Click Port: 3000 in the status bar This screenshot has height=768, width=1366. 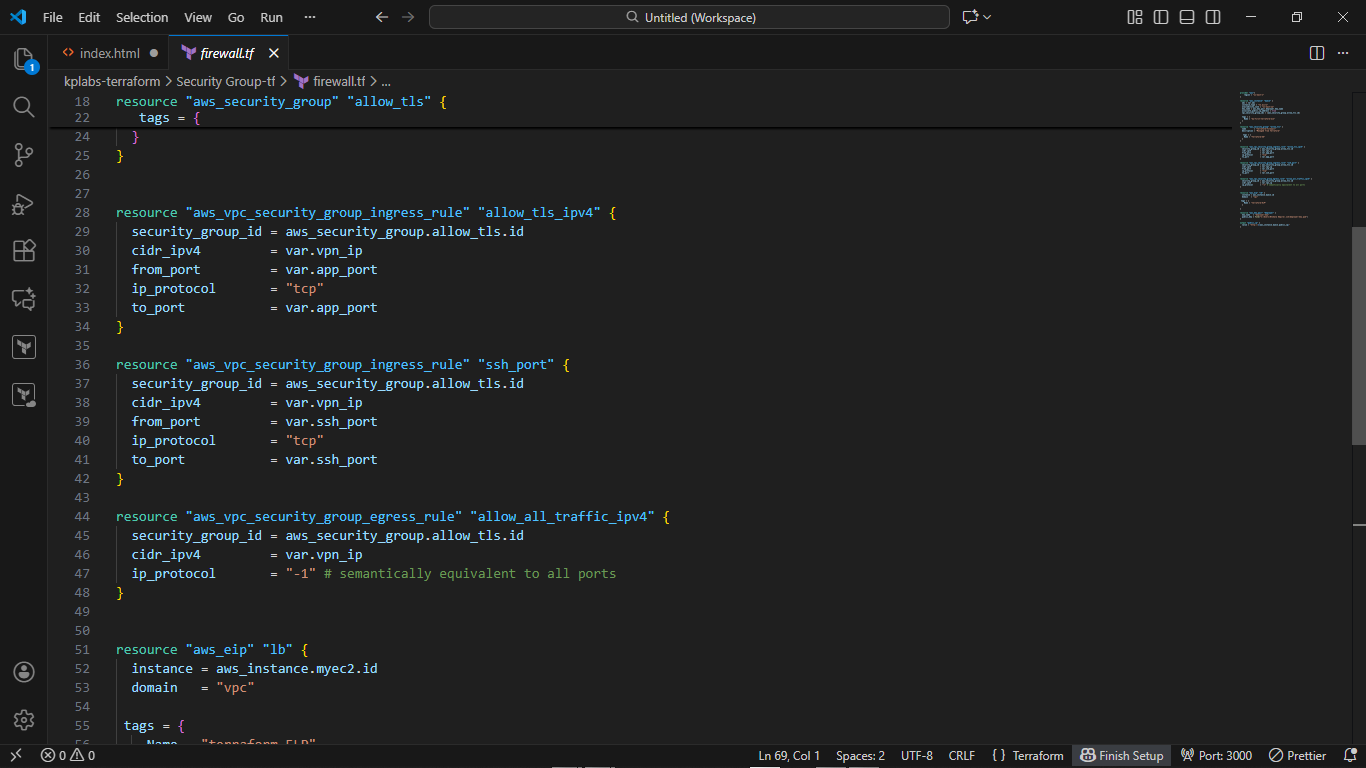tap(1216, 755)
